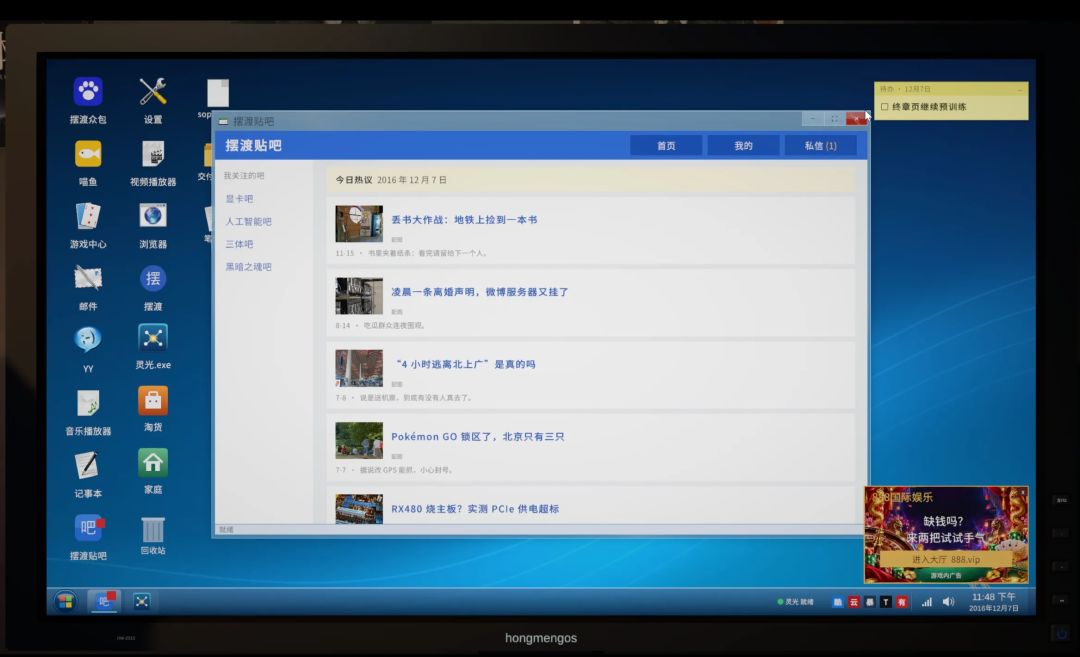The height and width of the screenshot is (657, 1080).
Task: Launch the 浏览器 globe browser icon
Action: (x=153, y=216)
